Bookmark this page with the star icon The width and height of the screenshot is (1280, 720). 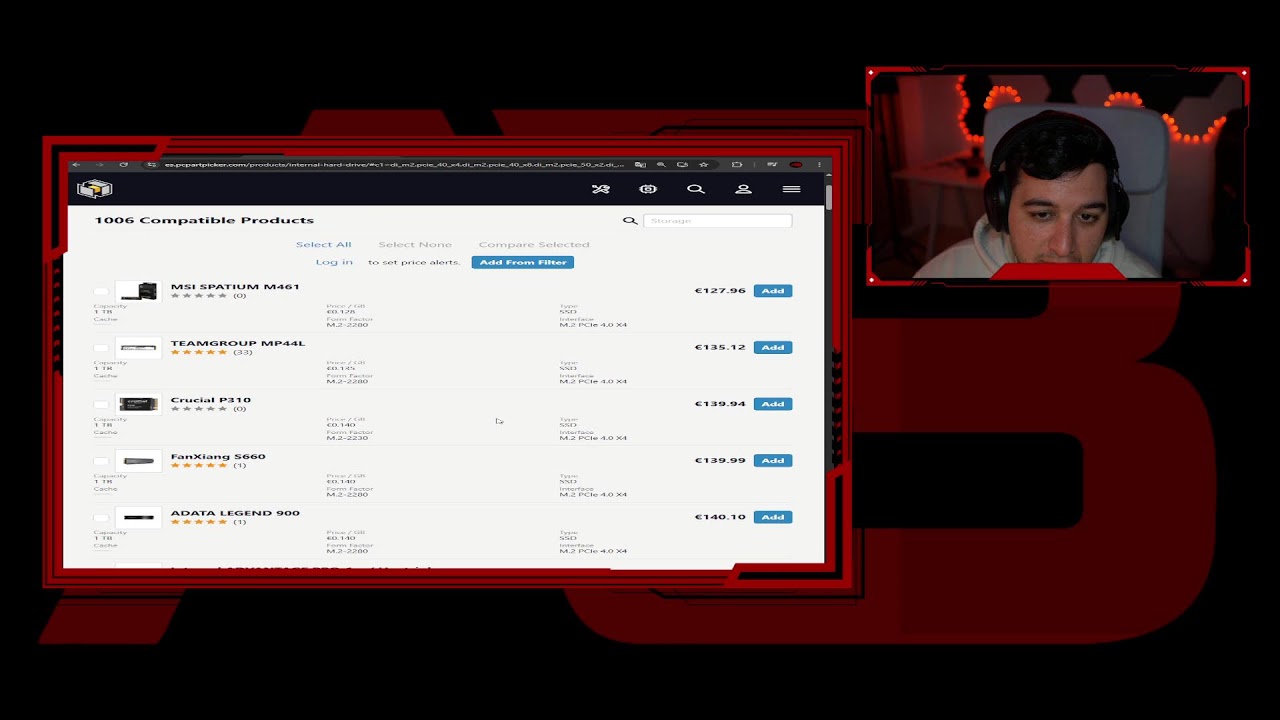tap(704, 164)
